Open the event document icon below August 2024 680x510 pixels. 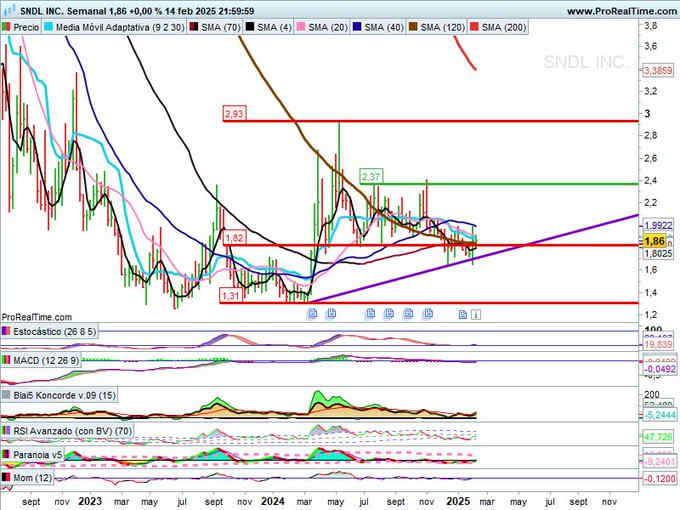[389, 313]
